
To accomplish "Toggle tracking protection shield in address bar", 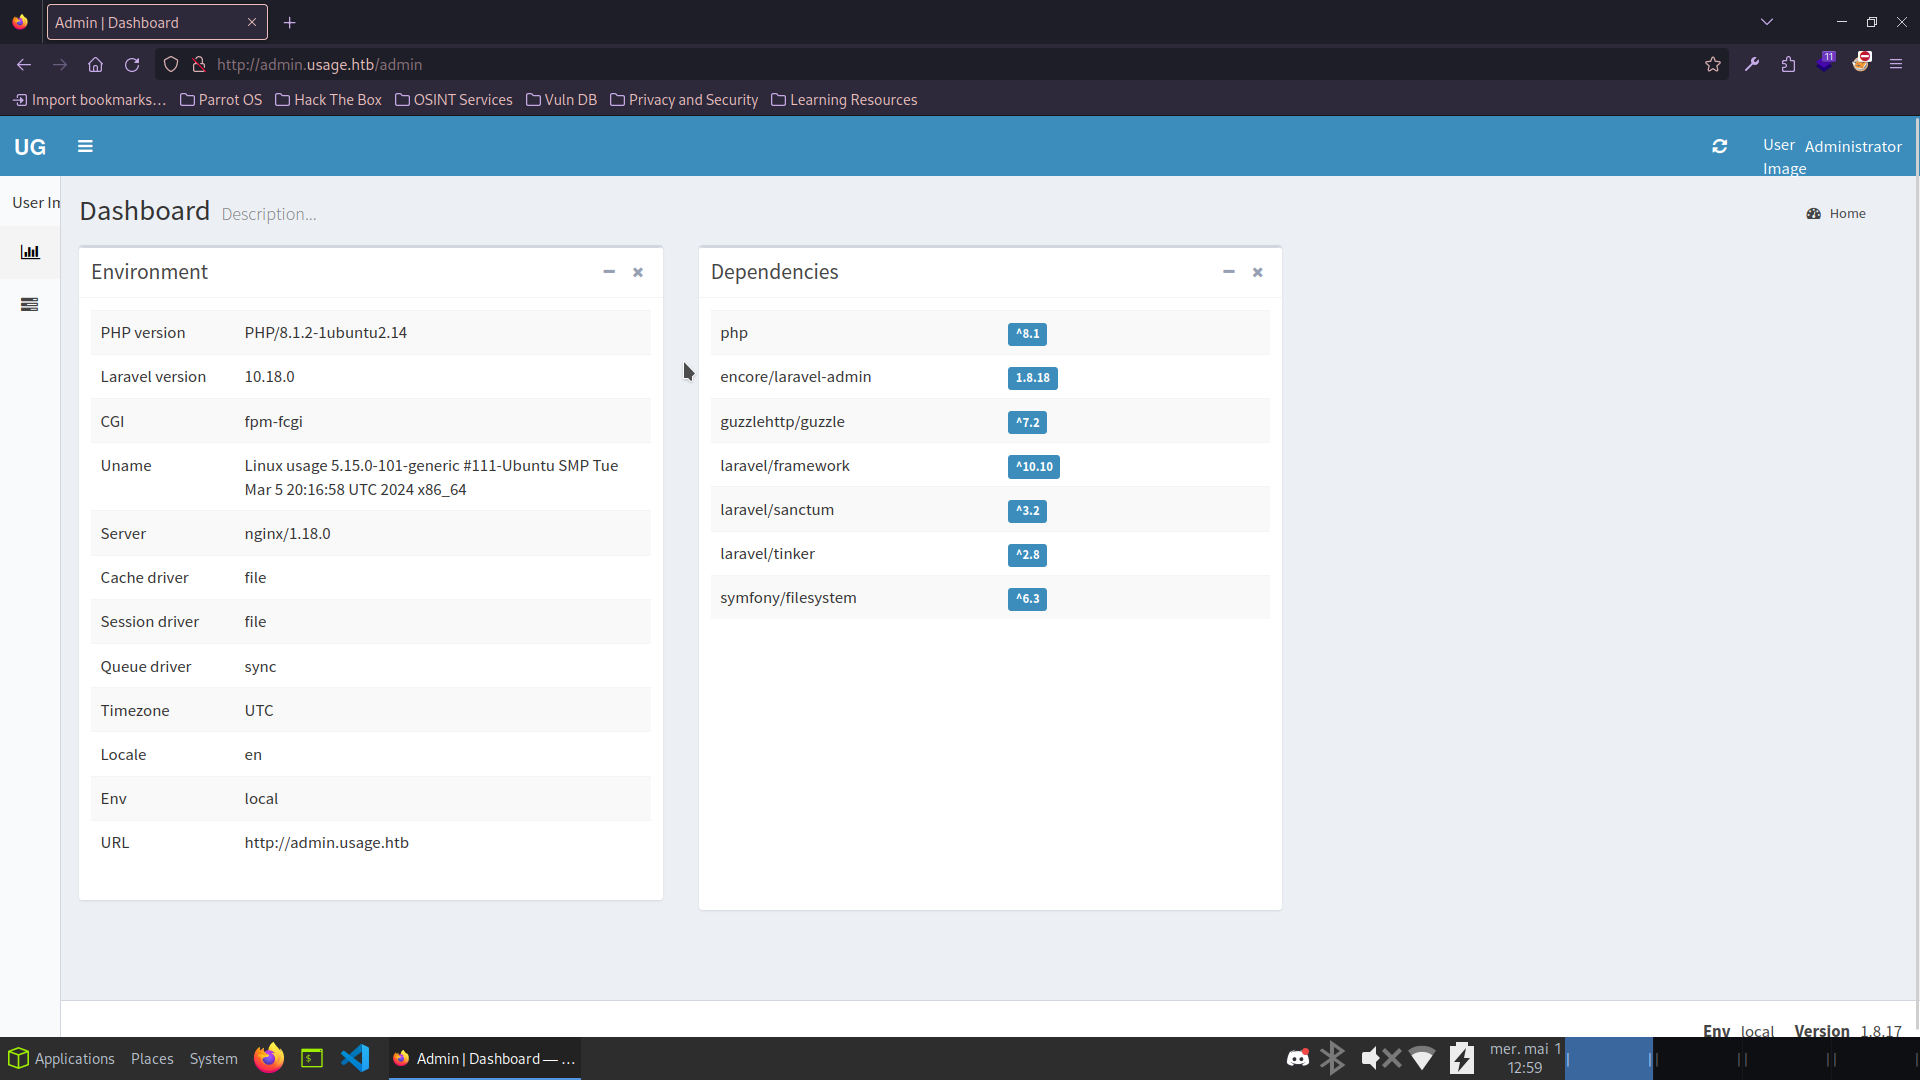I will tap(171, 64).
